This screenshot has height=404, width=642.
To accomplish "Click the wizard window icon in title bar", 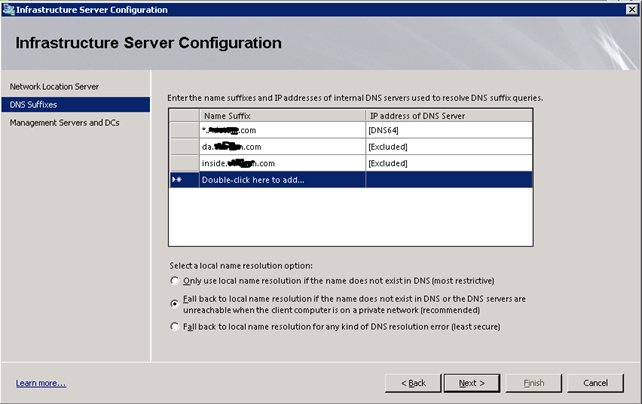I will [10, 9].
